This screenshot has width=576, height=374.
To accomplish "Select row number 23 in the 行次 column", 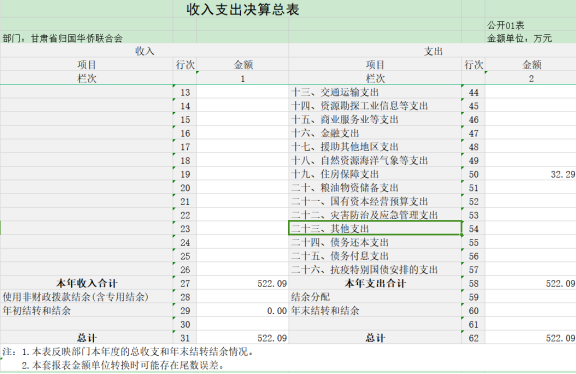I will point(185,229).
